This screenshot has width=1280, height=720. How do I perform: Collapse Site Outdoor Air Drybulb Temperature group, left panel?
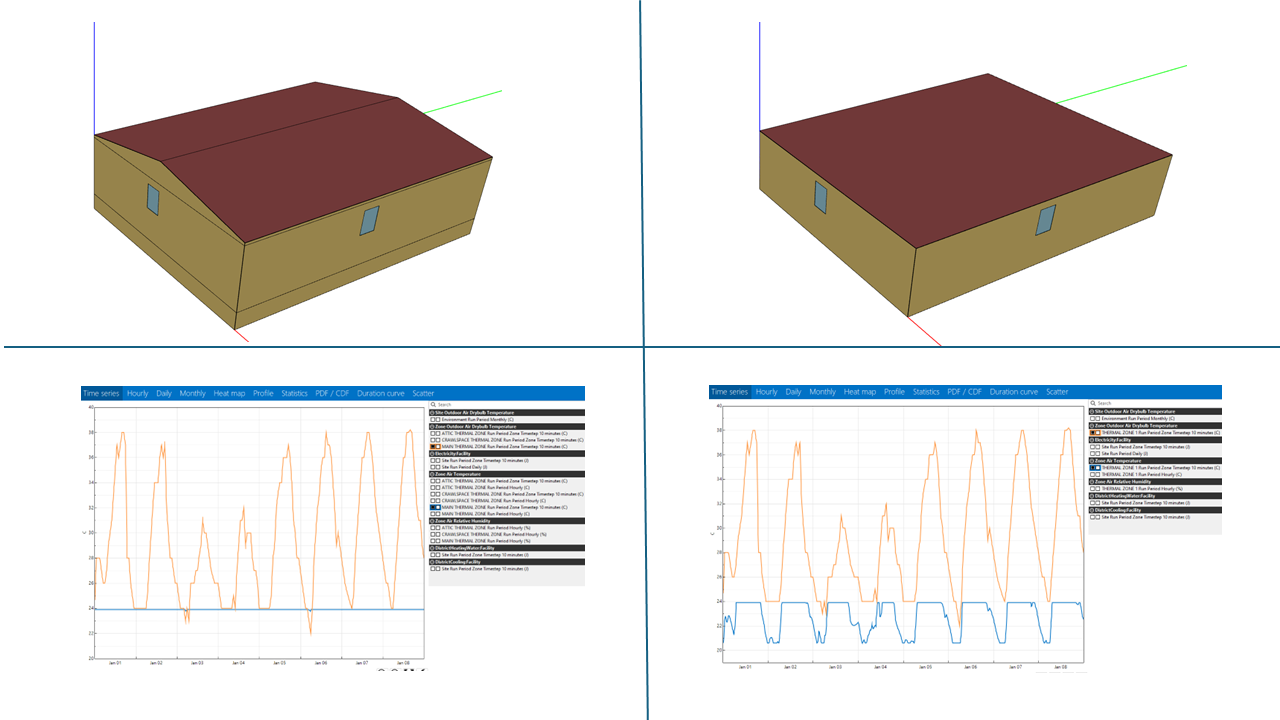432,413
